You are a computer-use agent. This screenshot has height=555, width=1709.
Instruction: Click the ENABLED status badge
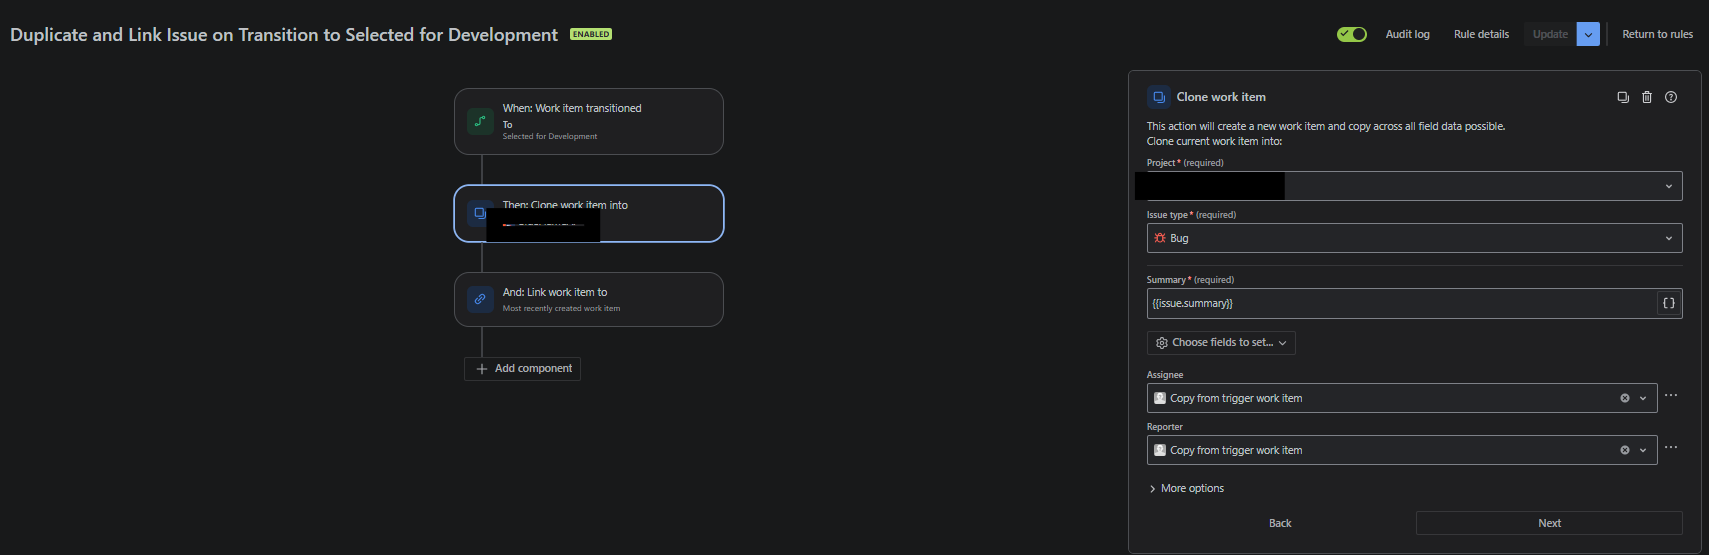click(591, 34)
